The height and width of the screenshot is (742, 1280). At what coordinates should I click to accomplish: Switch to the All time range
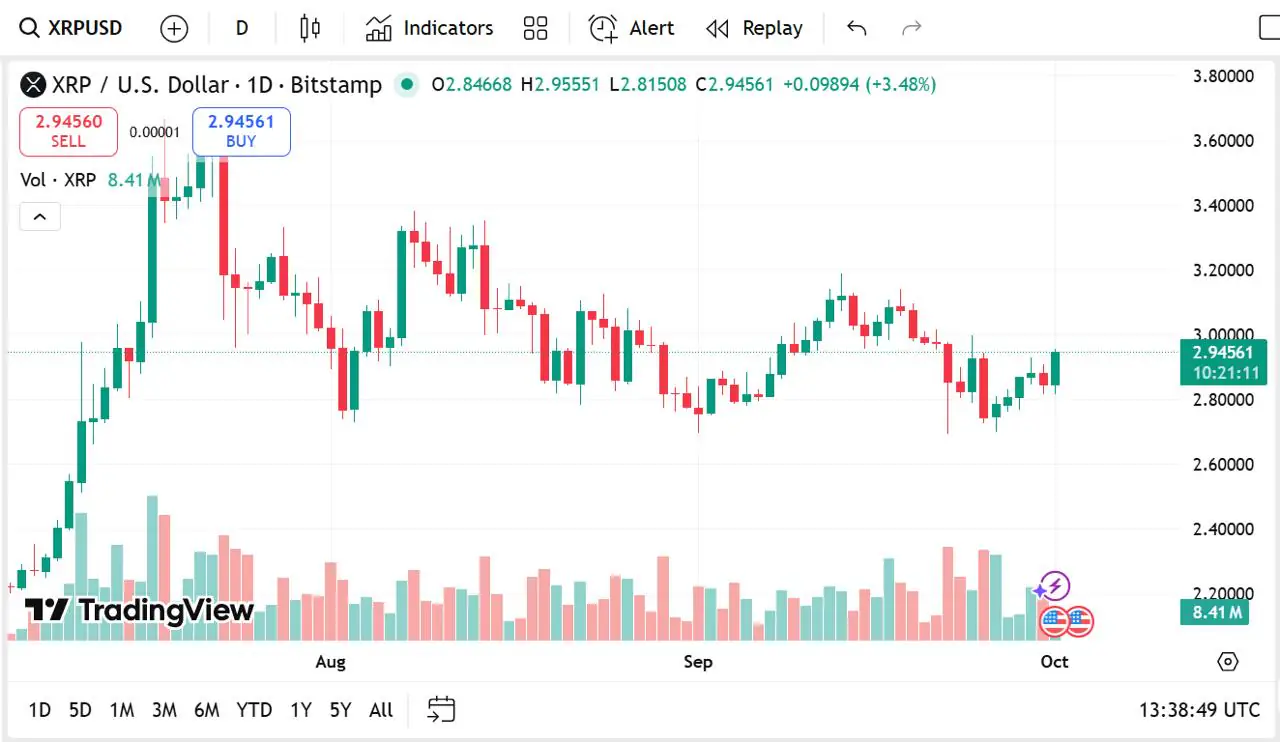[x=381, y=710]
